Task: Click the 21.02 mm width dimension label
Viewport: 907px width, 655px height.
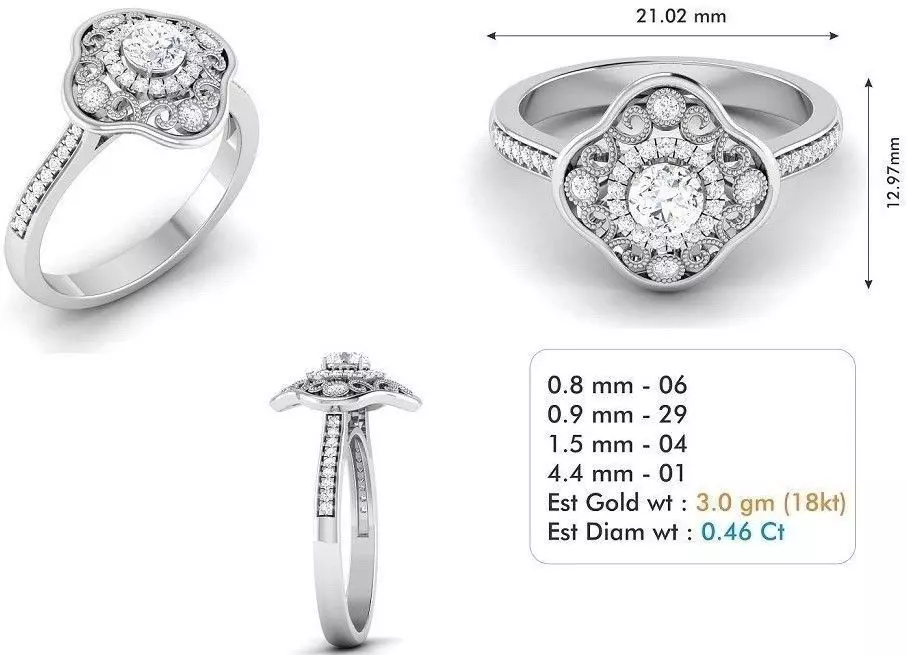Action: (681, 16)
